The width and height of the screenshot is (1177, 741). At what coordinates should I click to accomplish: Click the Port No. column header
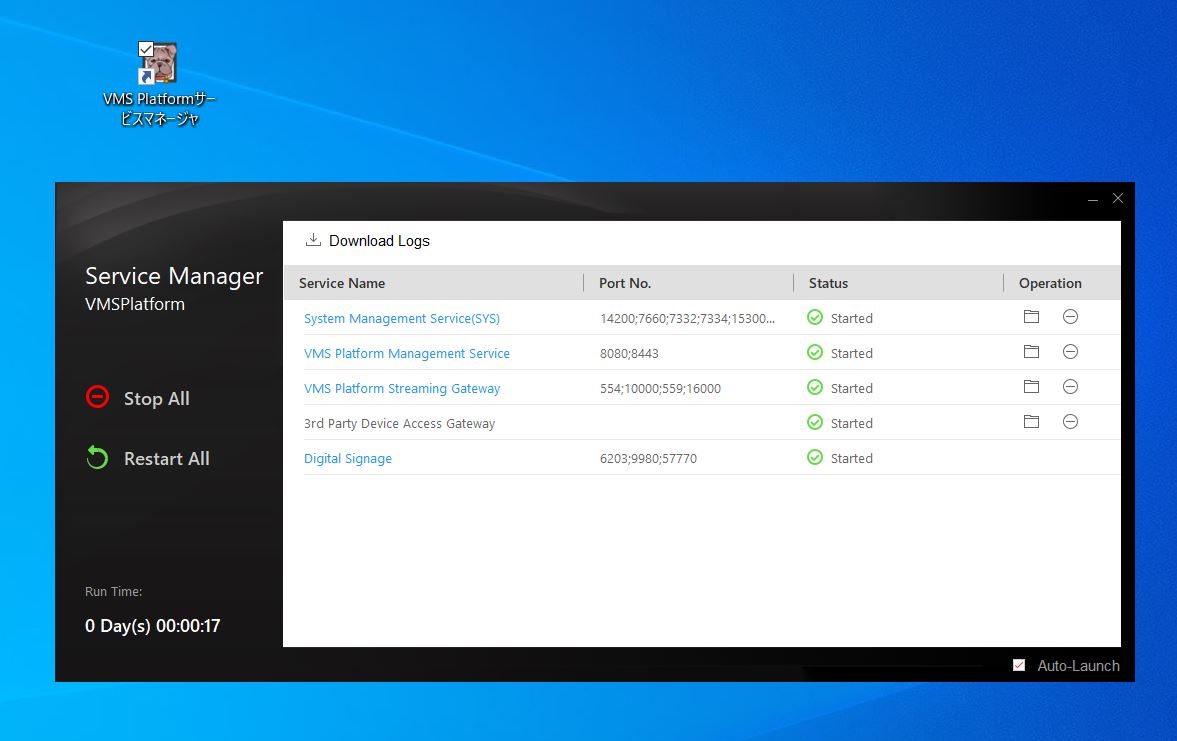(625, 283)
